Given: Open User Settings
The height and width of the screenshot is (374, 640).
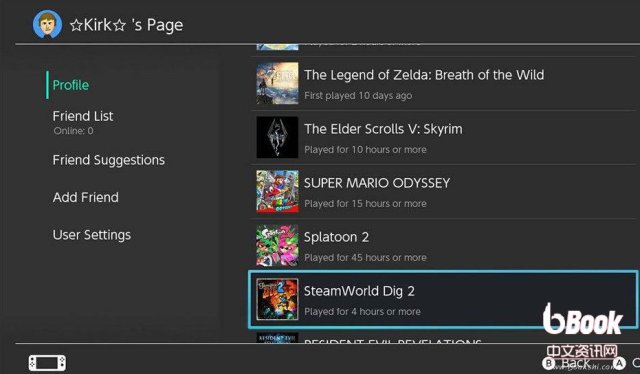Looking at the screenshot, I should point(92,235).
